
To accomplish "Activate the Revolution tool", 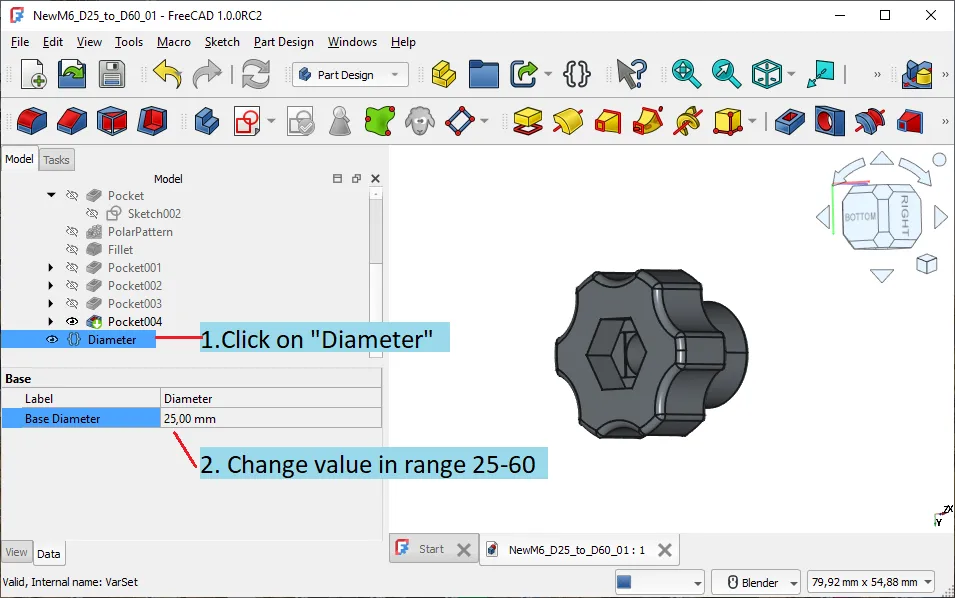I will coord(570,120).
